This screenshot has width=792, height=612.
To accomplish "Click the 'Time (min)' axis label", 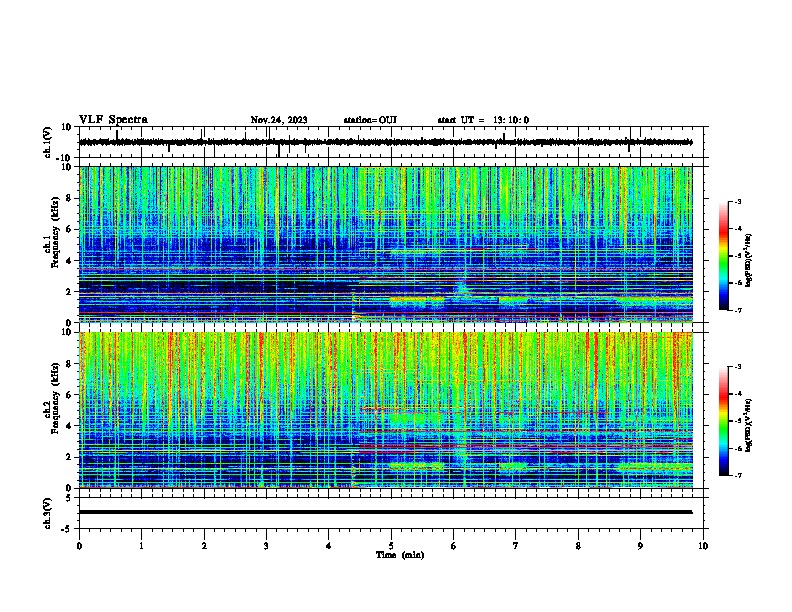I will pyautogui.click(x=400, y=555).
